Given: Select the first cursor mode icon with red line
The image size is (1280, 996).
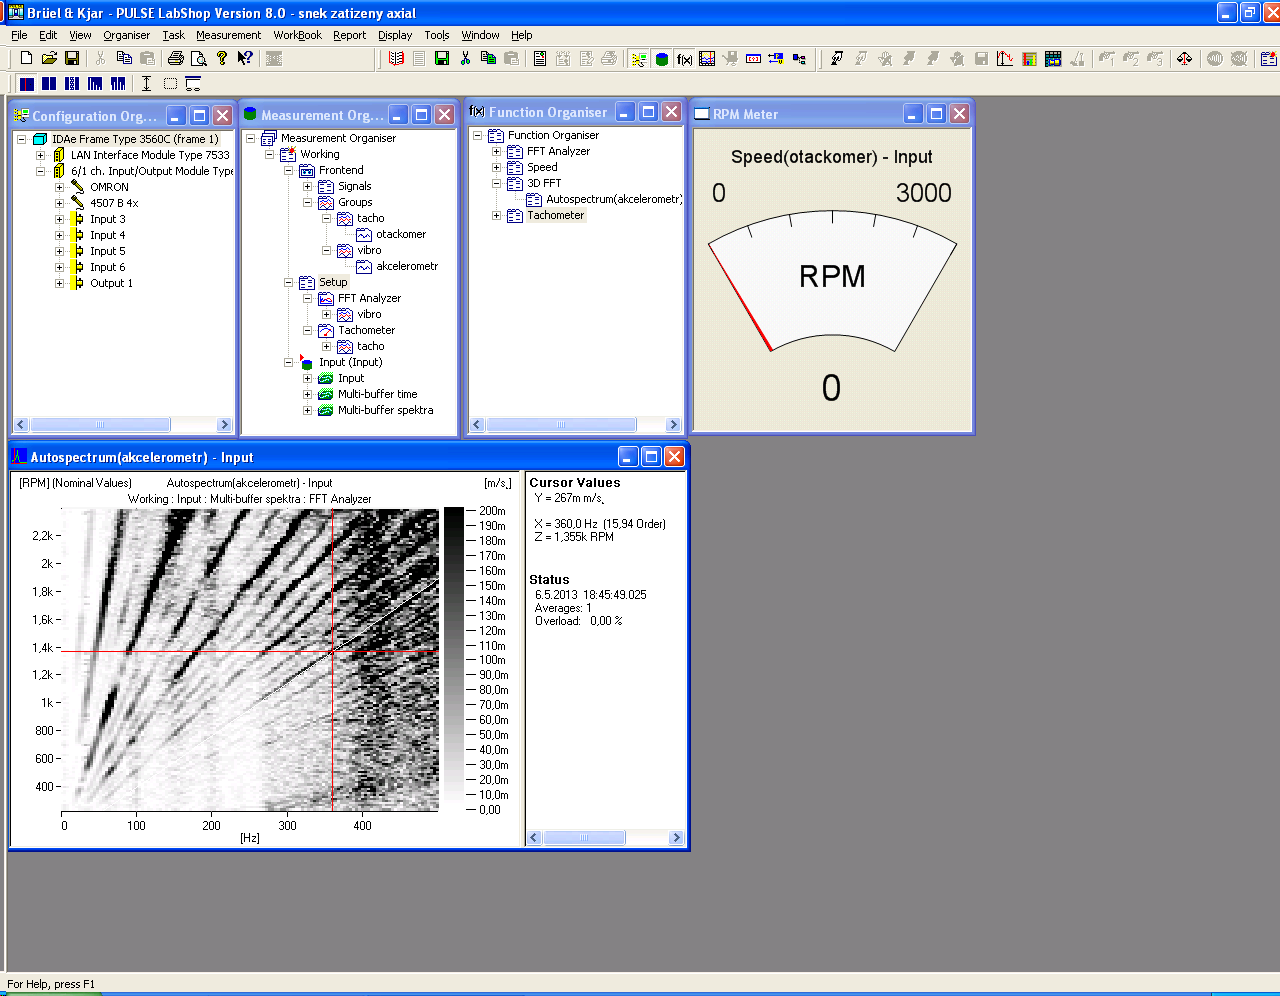Looking at the screenshot, I should [27, 84].
